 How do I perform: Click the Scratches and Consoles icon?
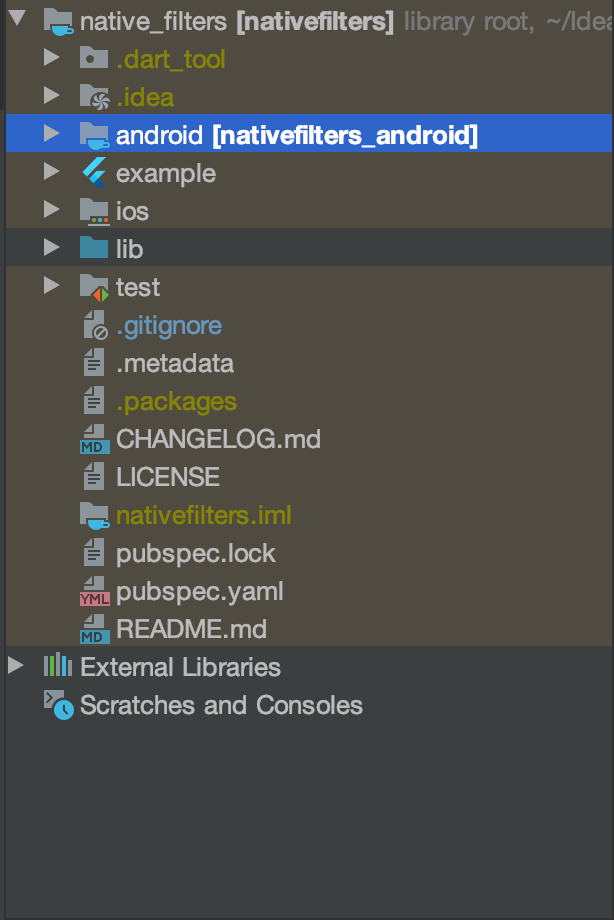click(49, 705)
